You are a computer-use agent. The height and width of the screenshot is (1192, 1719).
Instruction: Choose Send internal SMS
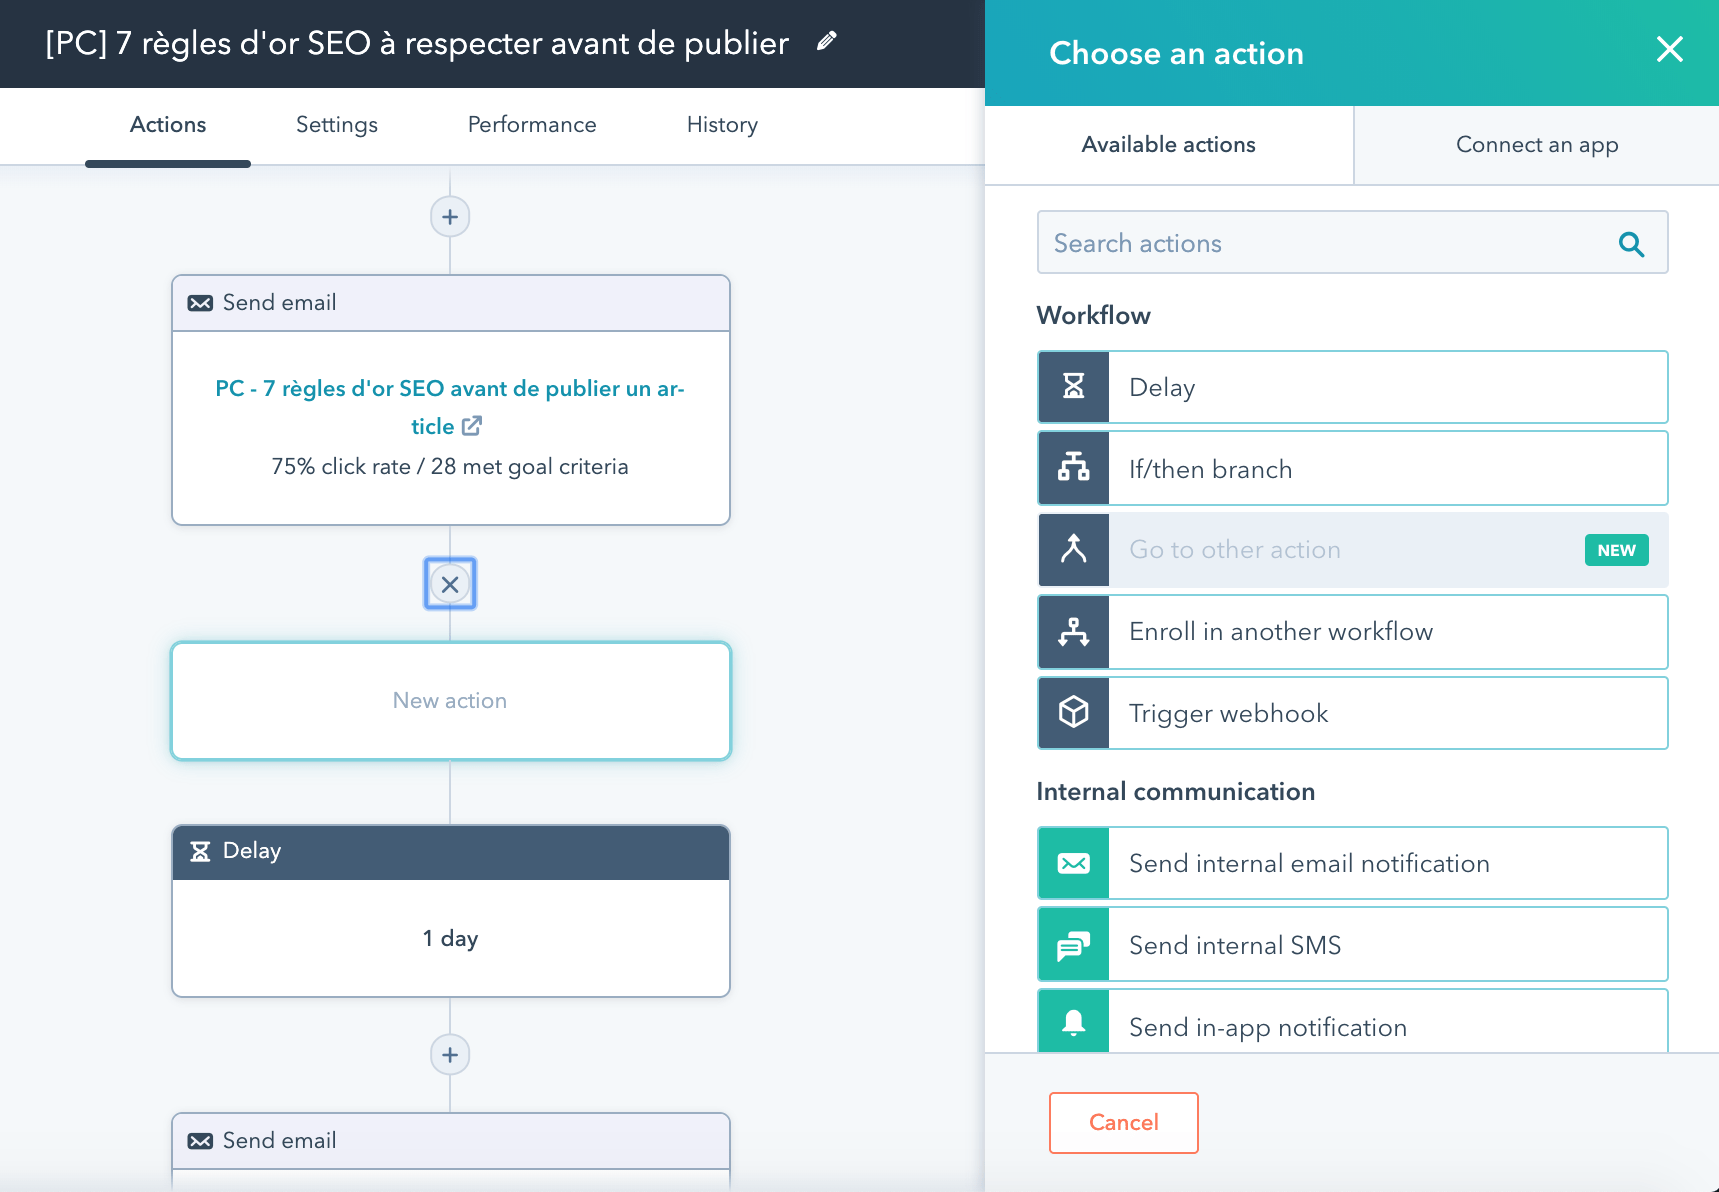(x=1352, y=945)
